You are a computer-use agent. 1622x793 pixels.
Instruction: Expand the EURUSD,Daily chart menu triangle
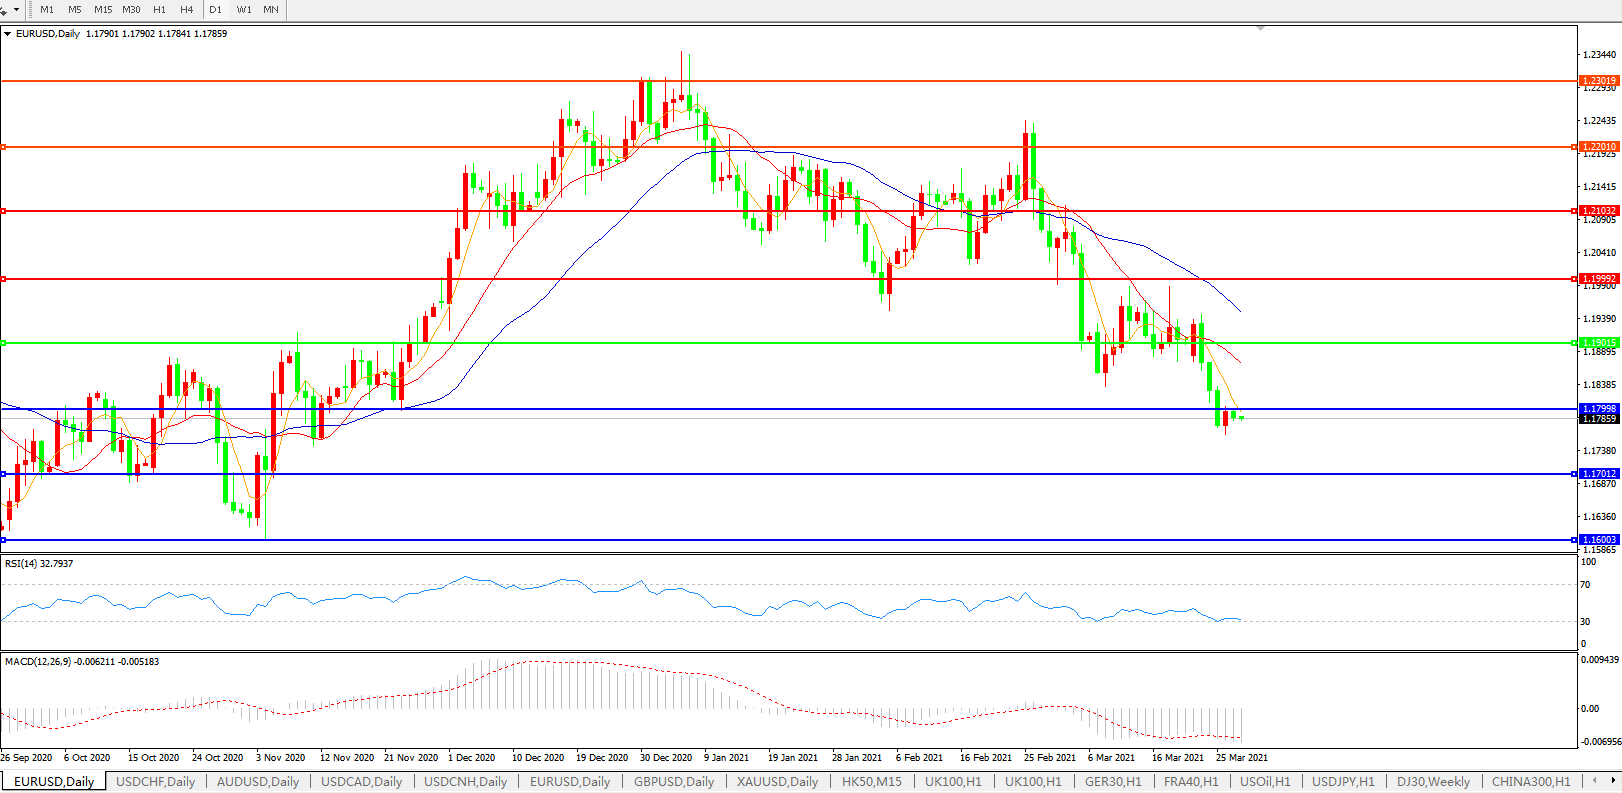click(8, 34)
